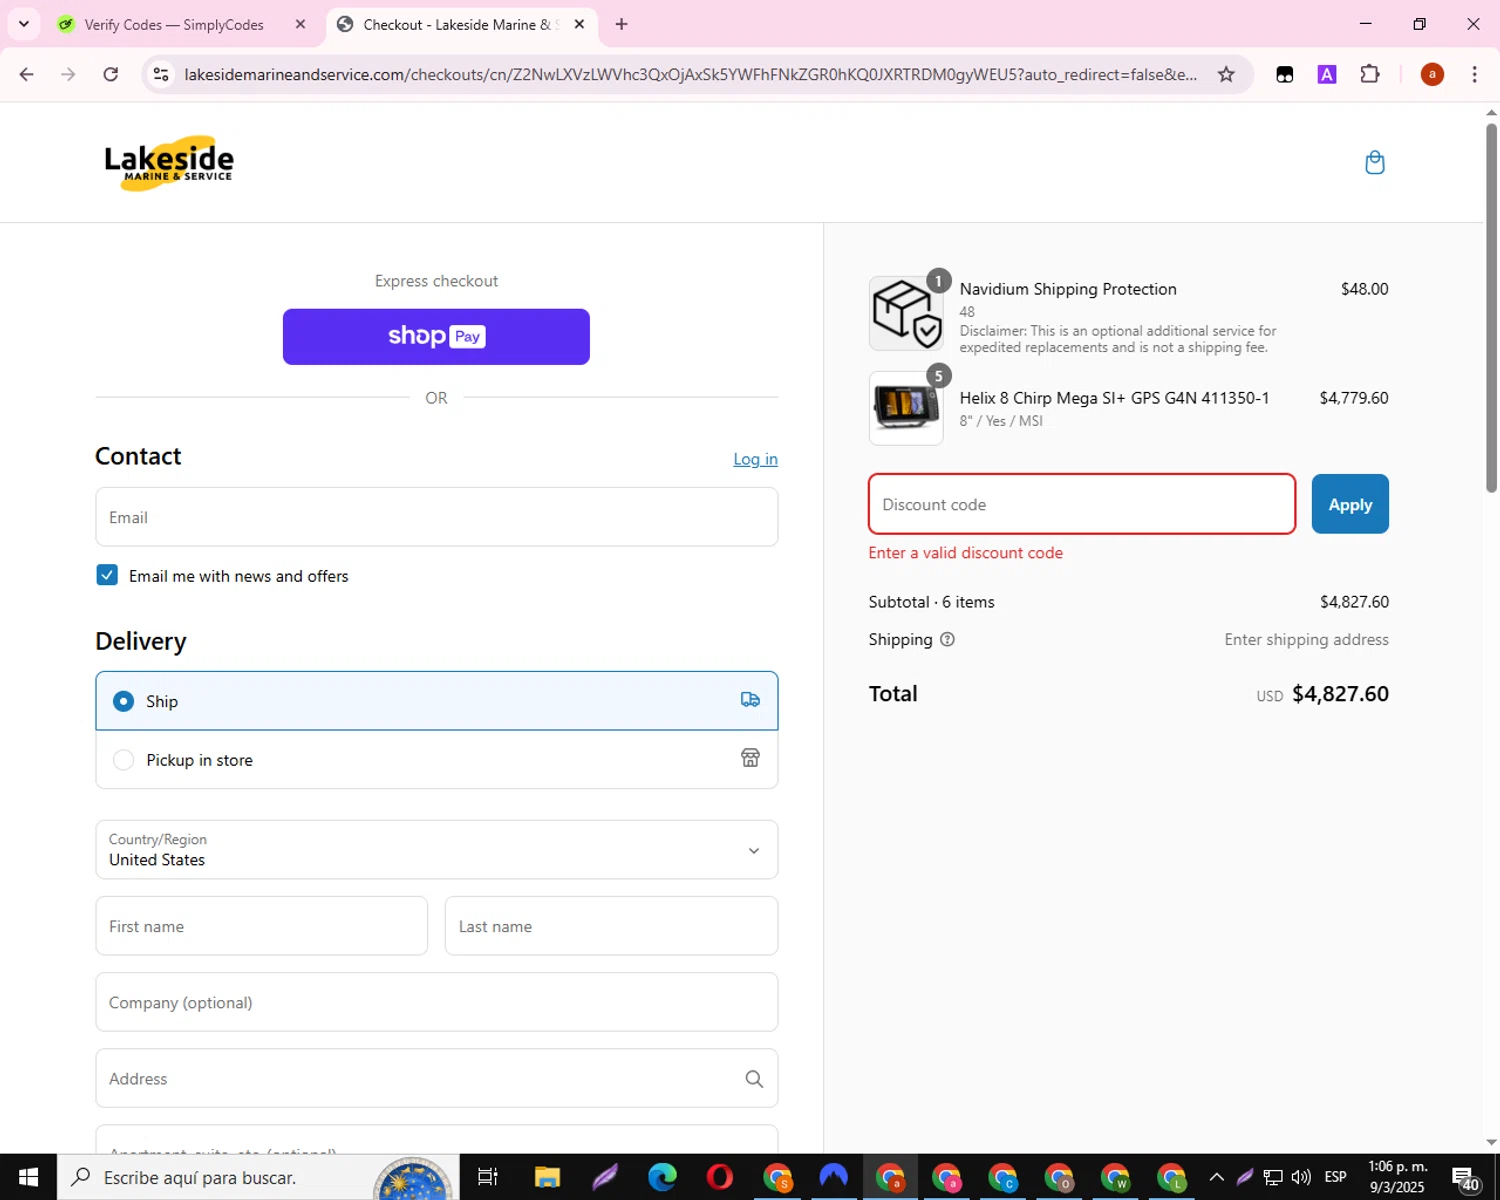Open the cart bag icon in header
The width and height of the screenshot is (1500, 1200).
(1375, 162)
